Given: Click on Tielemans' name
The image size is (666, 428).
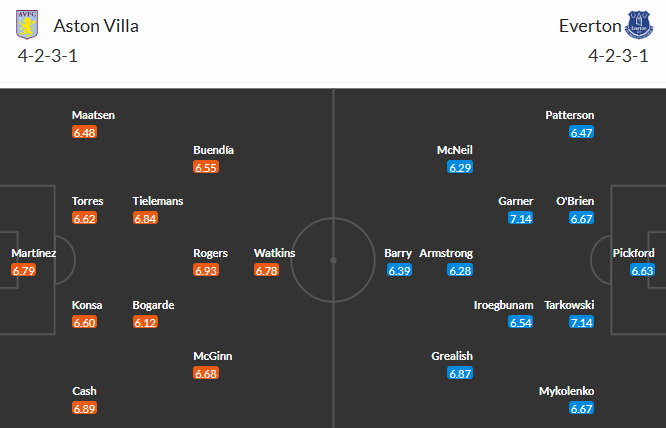Looking at the screenshot, I should [x=158, y=201].
